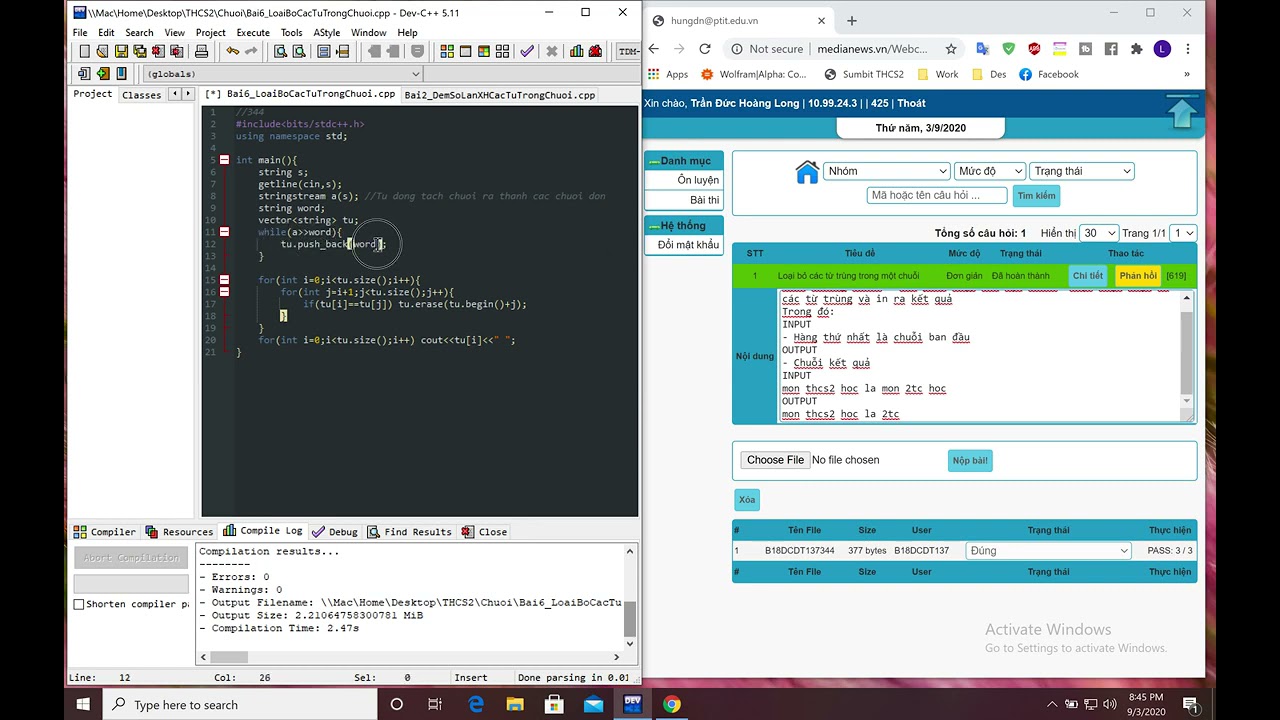Click the home icon on the web page
Image resolution: width=1280 pixels, height=720 pixels.
(x=806, y=172)
